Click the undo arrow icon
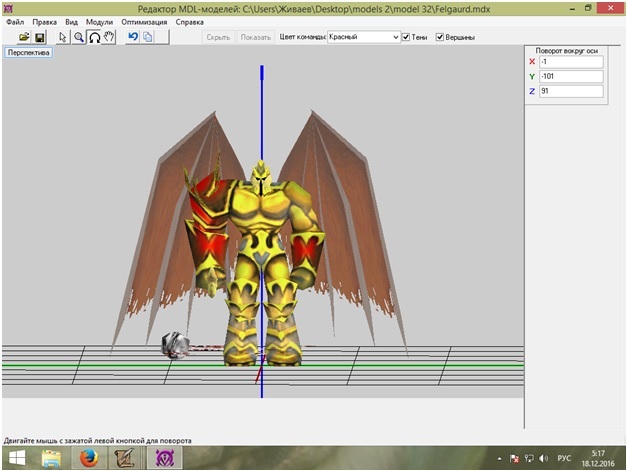This screenshot has height=471, width=627. point(132,37)
